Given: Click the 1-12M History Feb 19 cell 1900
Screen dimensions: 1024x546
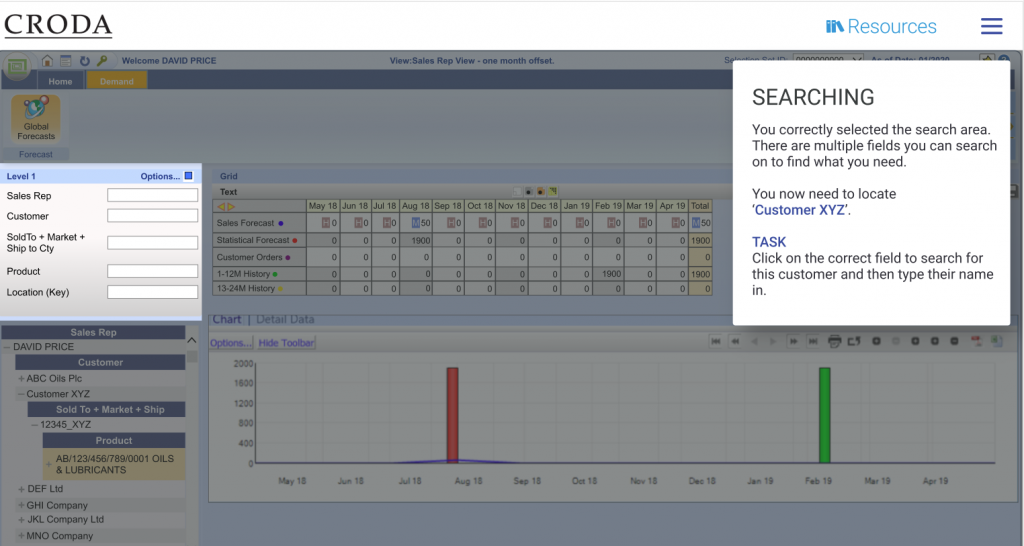Looking at the screenshot, I should [607, 274].
